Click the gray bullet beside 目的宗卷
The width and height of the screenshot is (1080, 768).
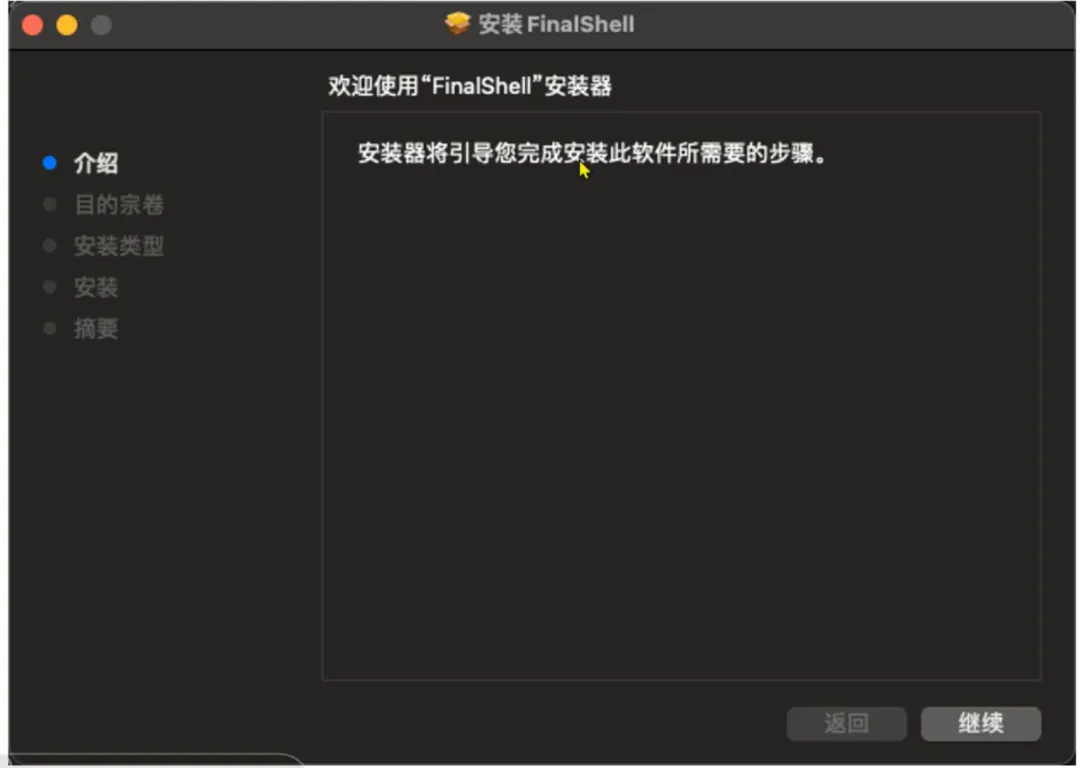click(x=50, y=204)
